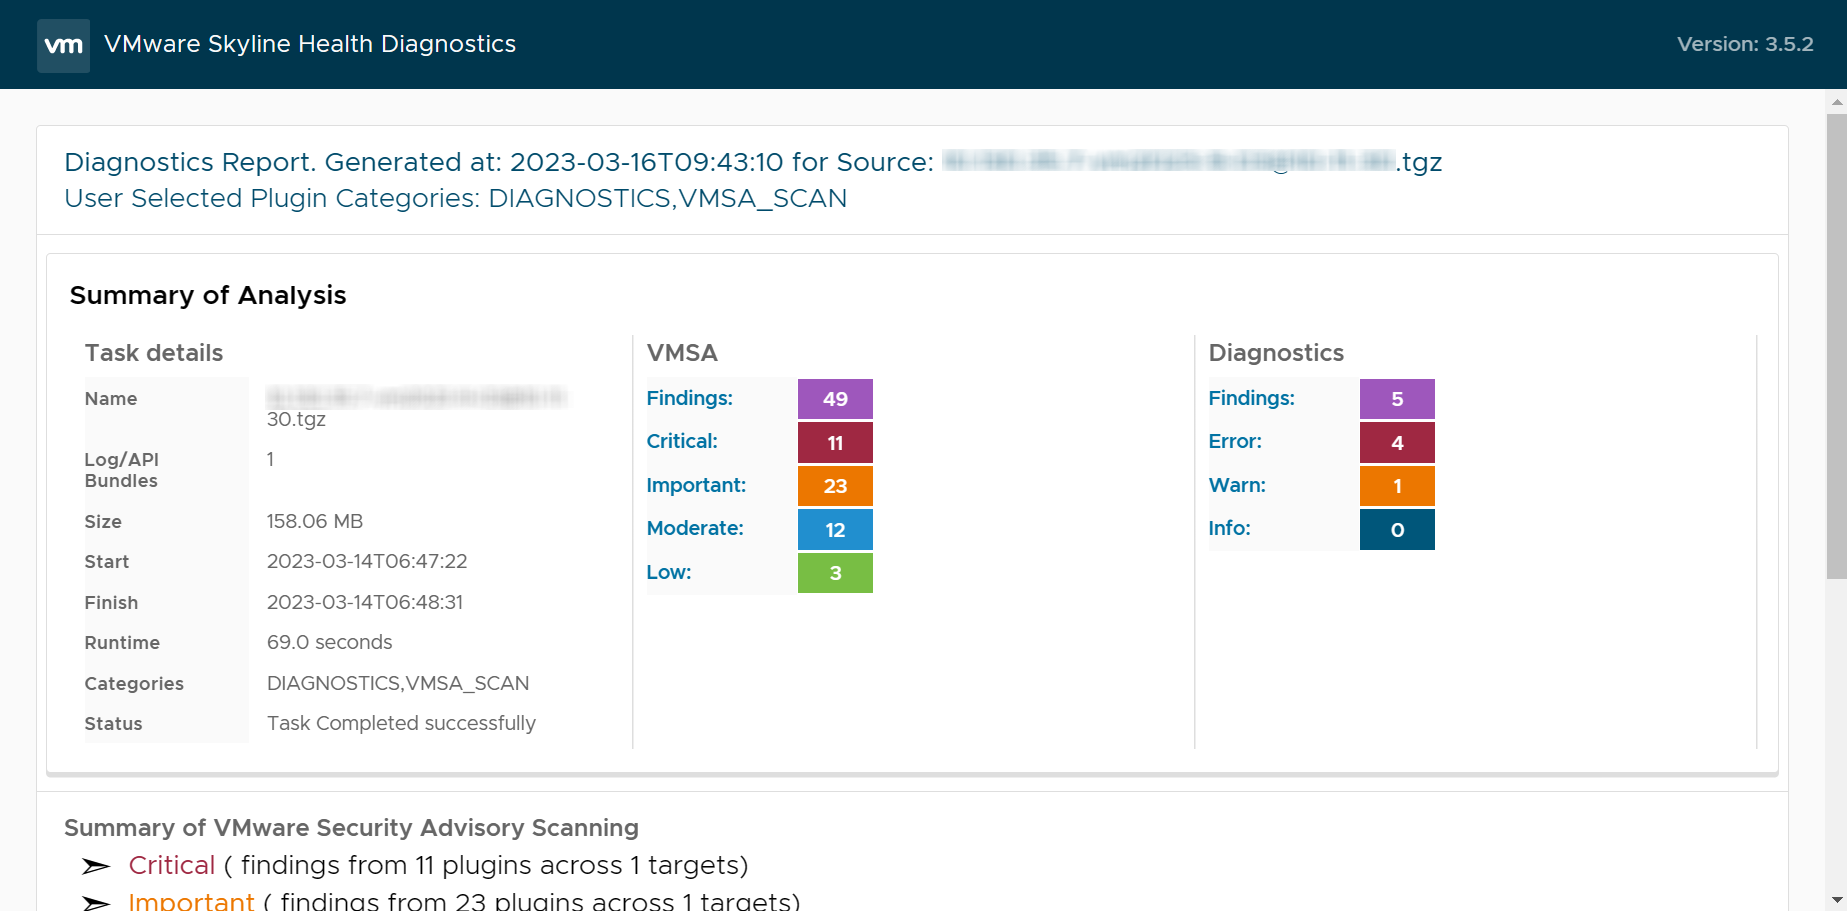1847x911 pixels.
Task: Click the VMware vm logo icon
Action: 63,45
